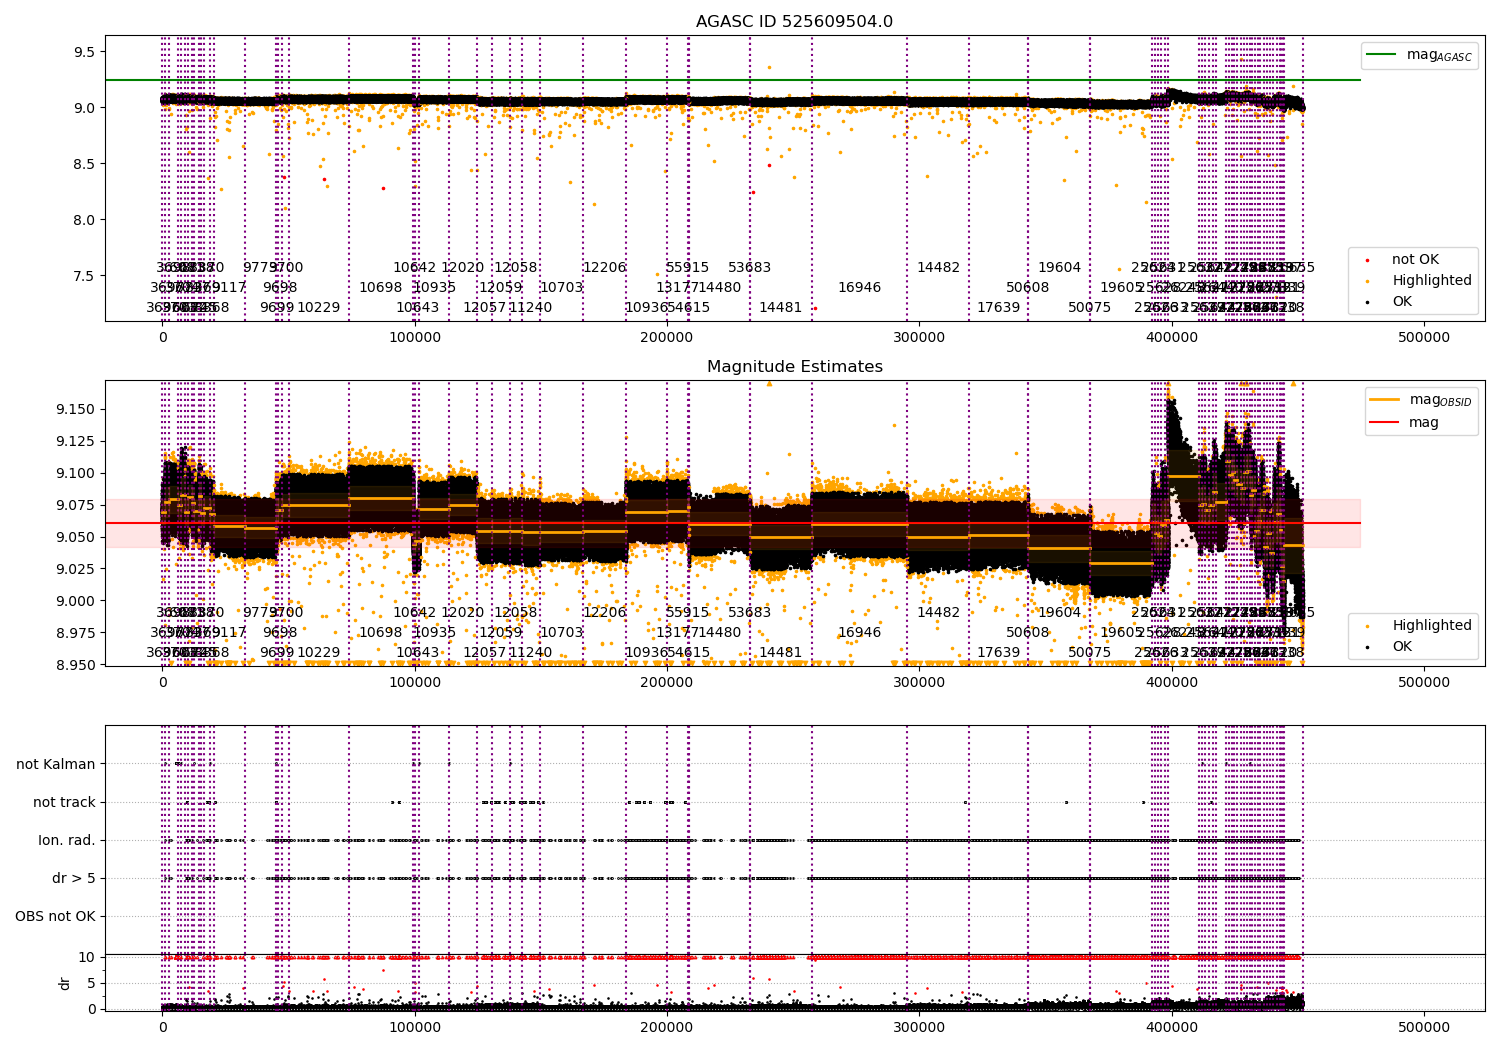Click 'not OK' in top plot legend
1500x1050 pixels.
coord(1415,260)
